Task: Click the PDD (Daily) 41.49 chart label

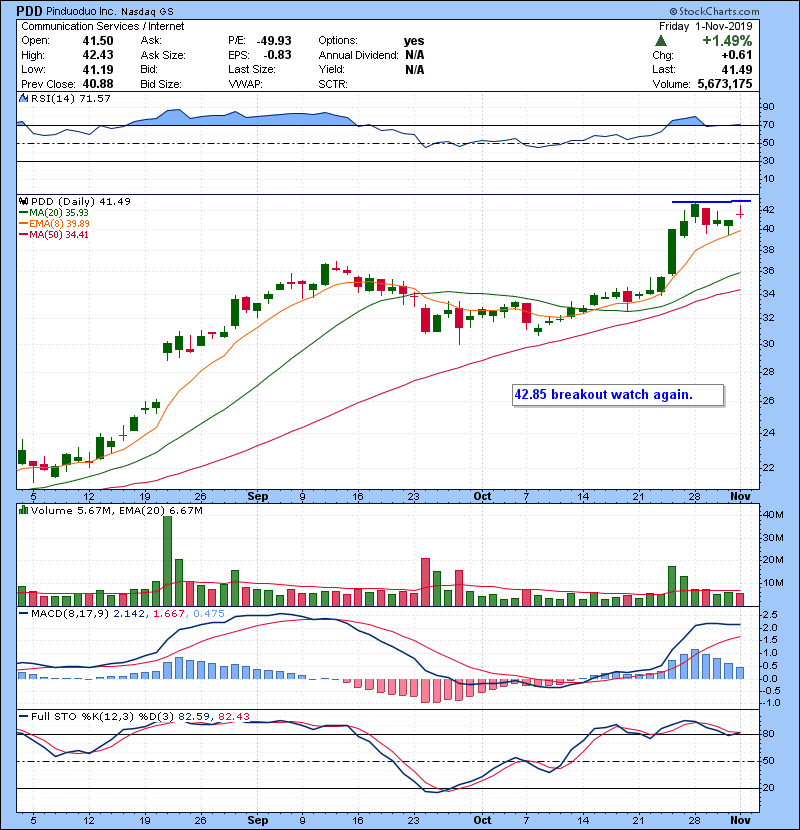Action: pyautogui.click(x=80, y=202)
